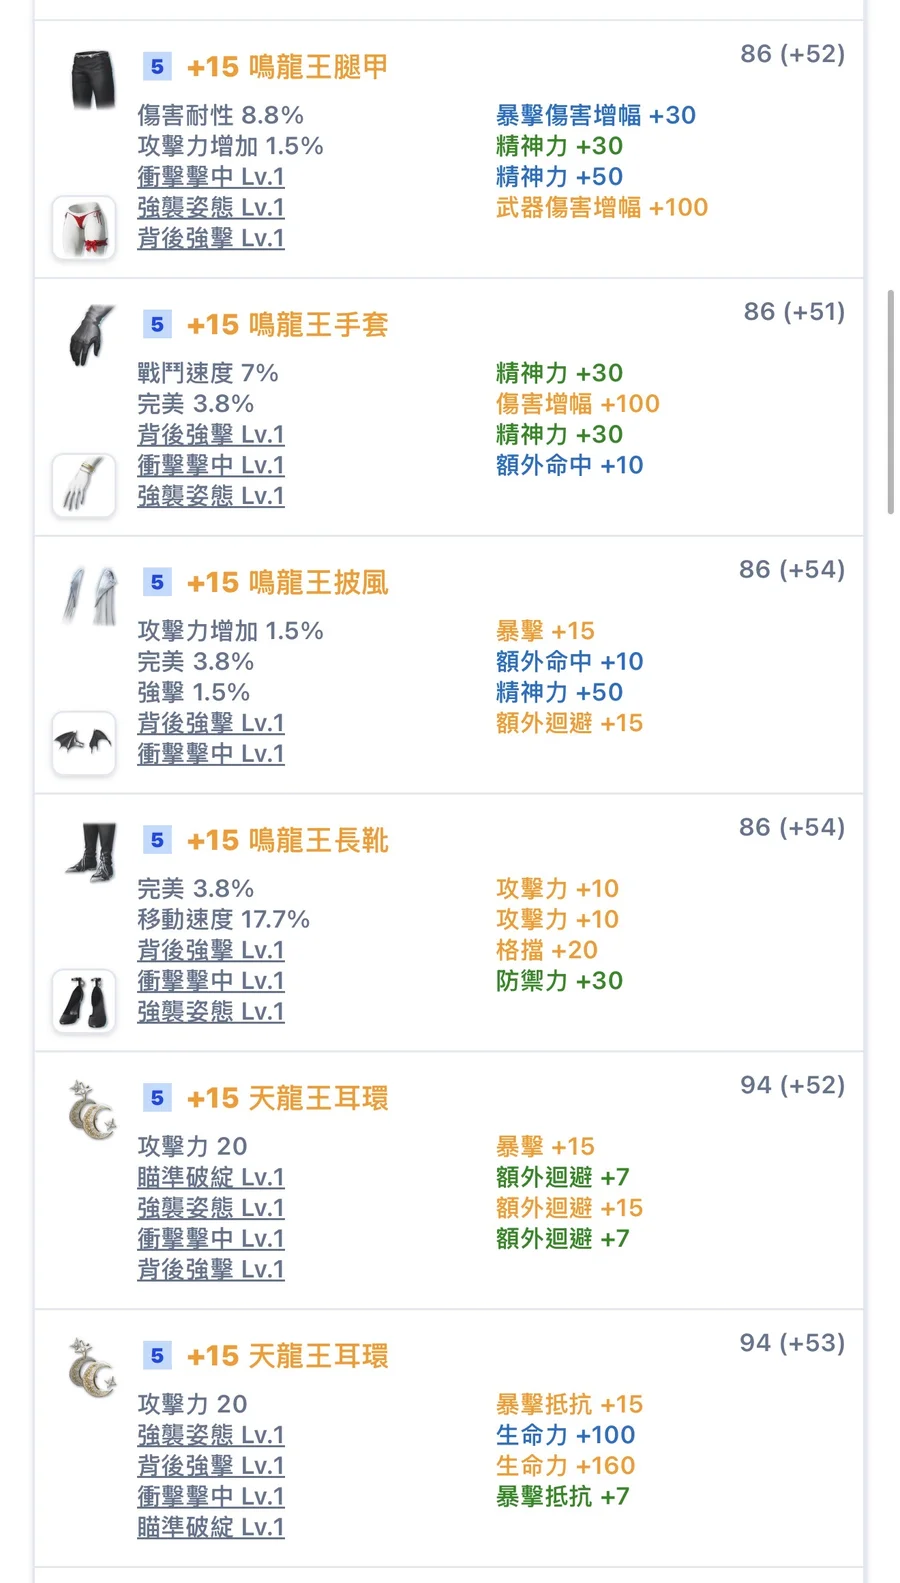
Task: Click quality badge 5 beside 鳴龍王腿甲
Action: (x=157, y=67)
